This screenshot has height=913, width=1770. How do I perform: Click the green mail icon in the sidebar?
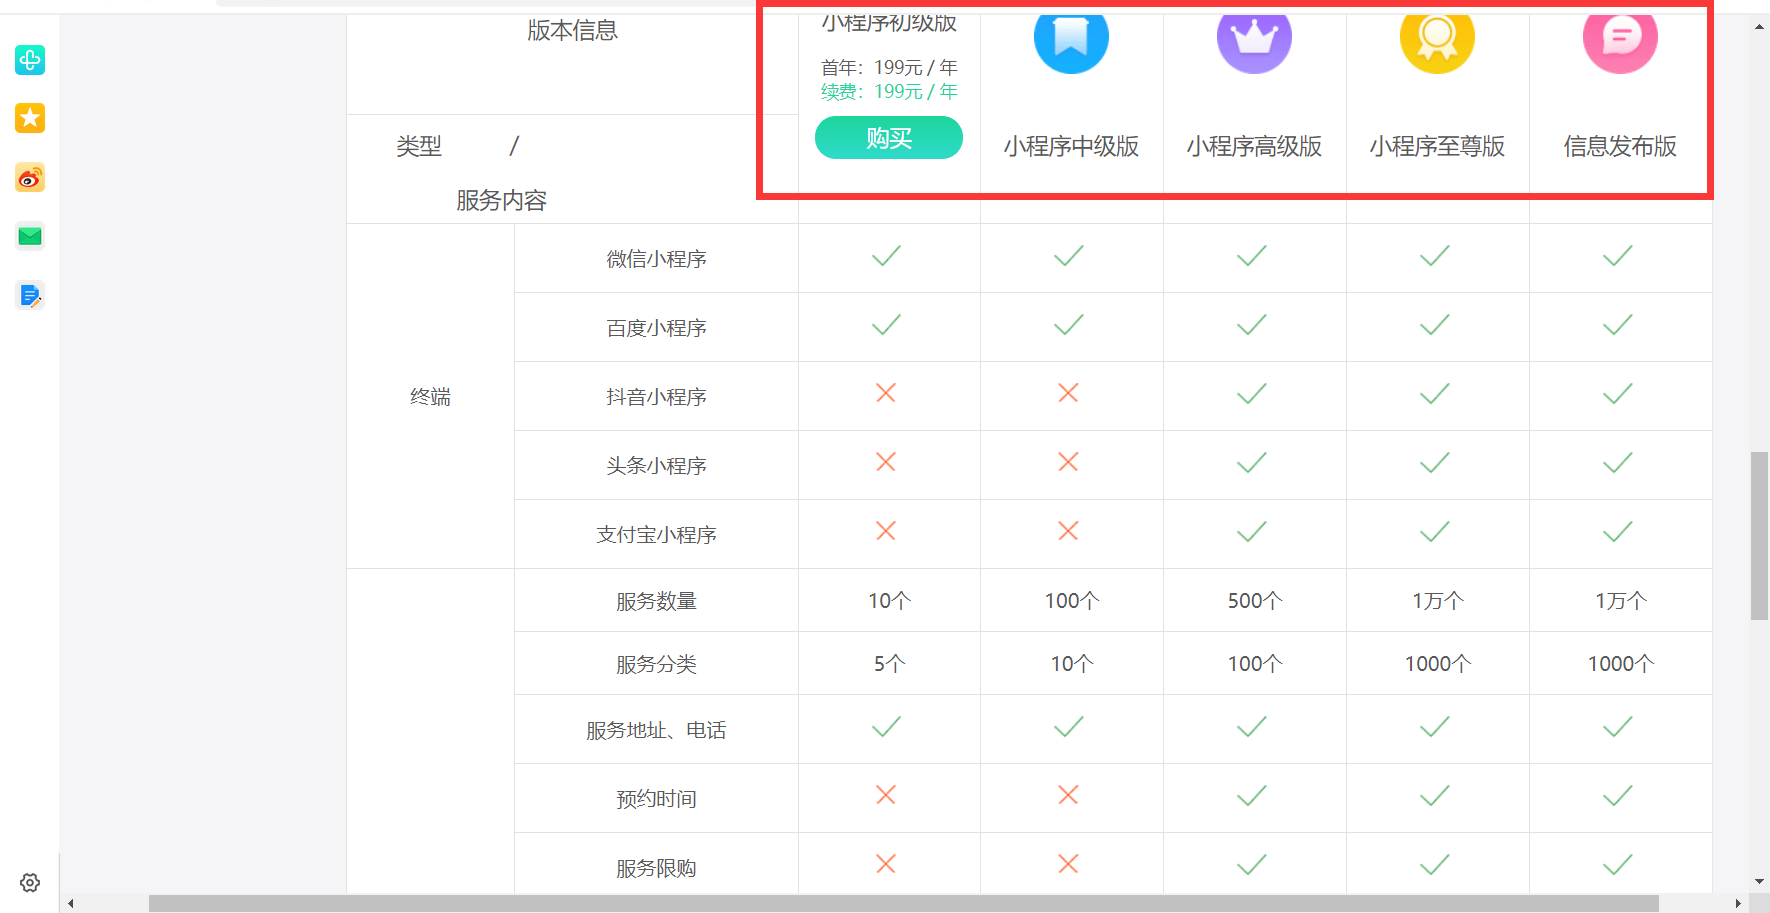coord(30,236)
